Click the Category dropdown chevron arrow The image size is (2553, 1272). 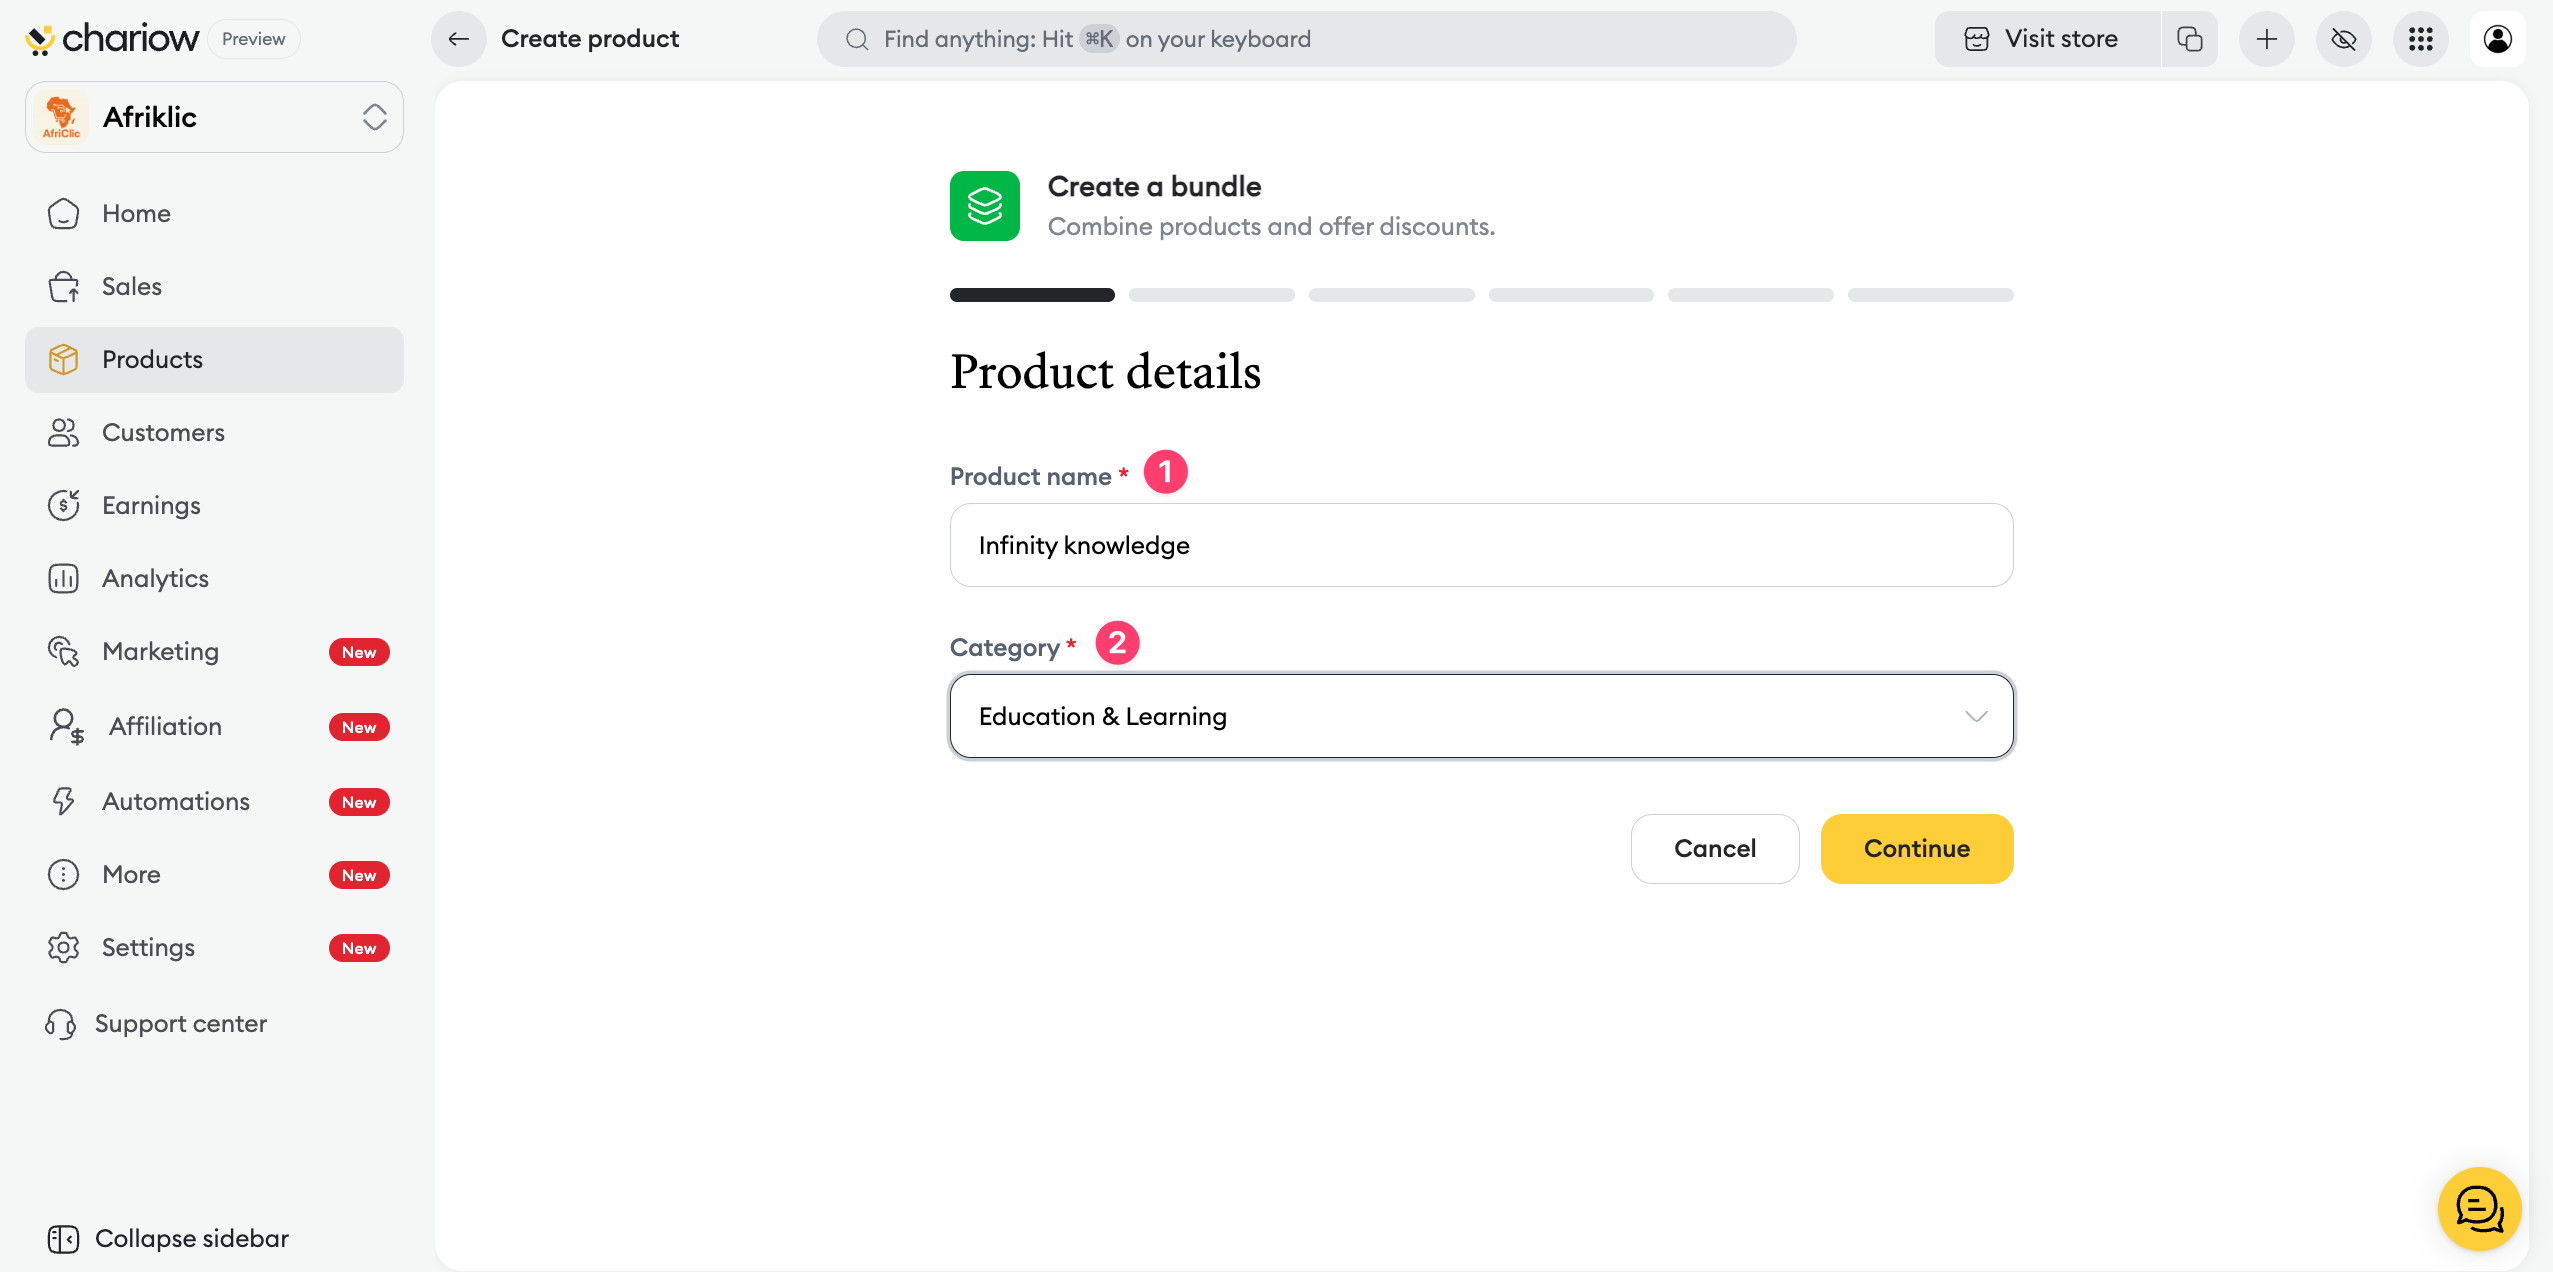pyautogui.click(x=1976, y=716)
